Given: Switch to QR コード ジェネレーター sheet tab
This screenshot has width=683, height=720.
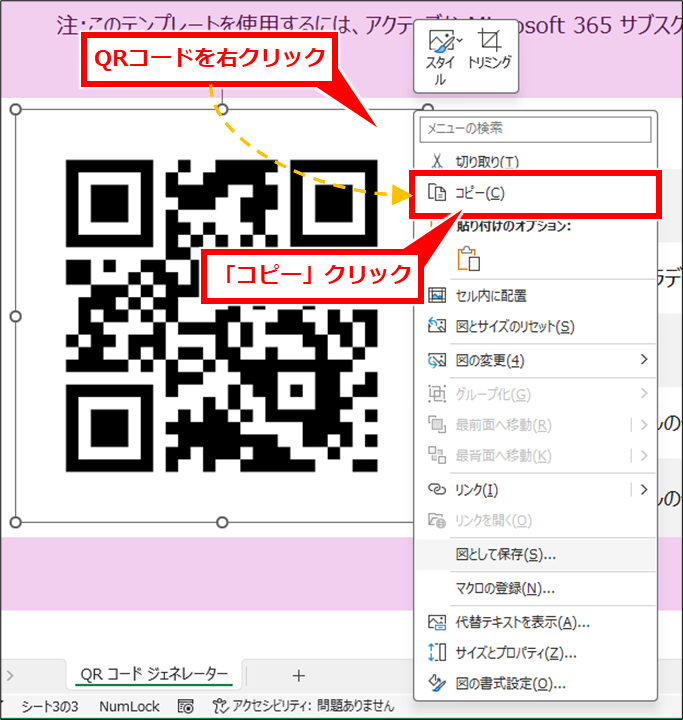Looking at the screenshot, I should 154,675.
